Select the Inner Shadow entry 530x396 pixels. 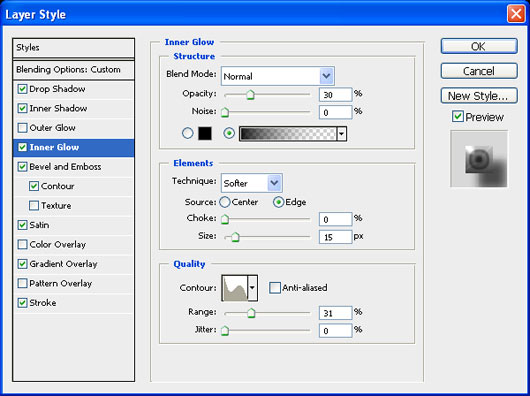coord(58,108)
